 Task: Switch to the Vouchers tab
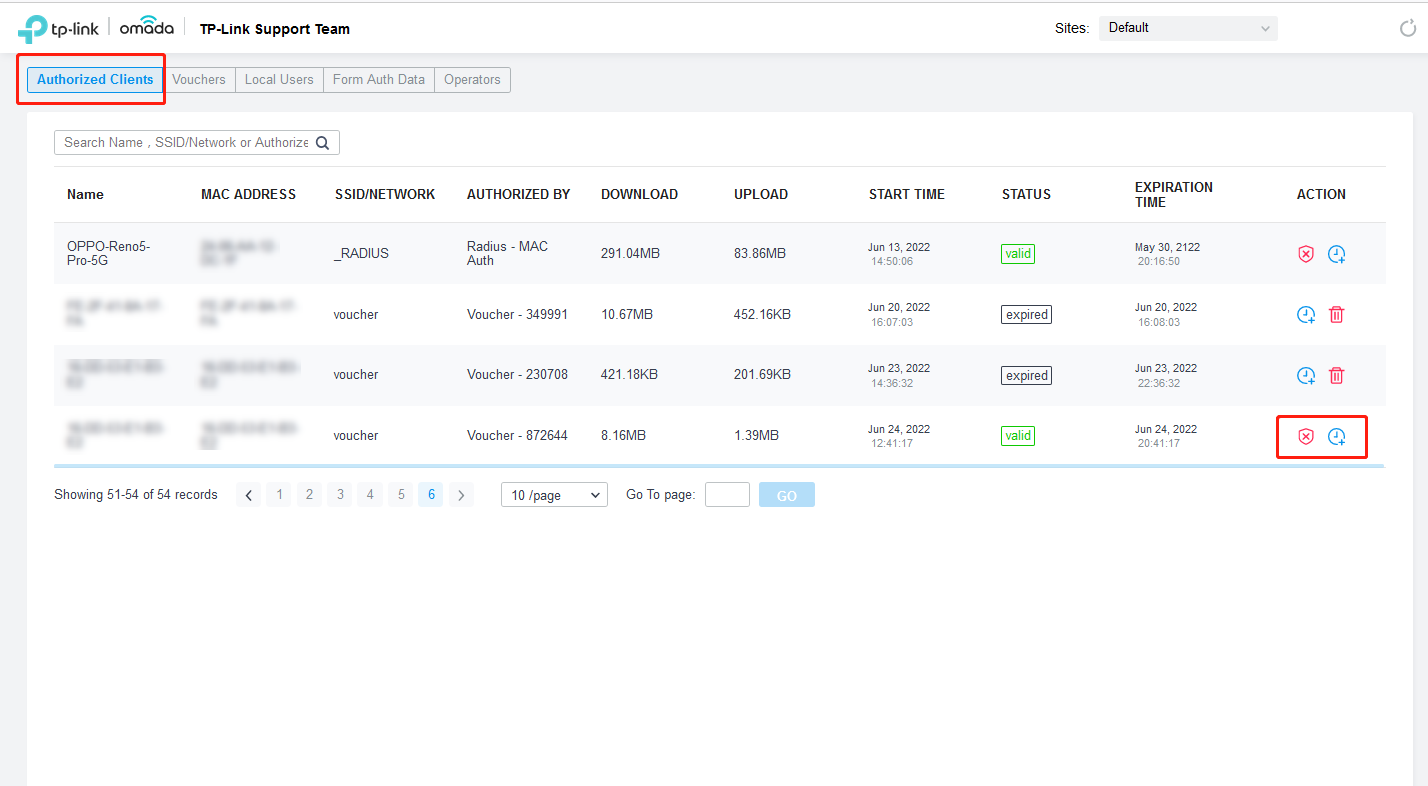(199, 80)
